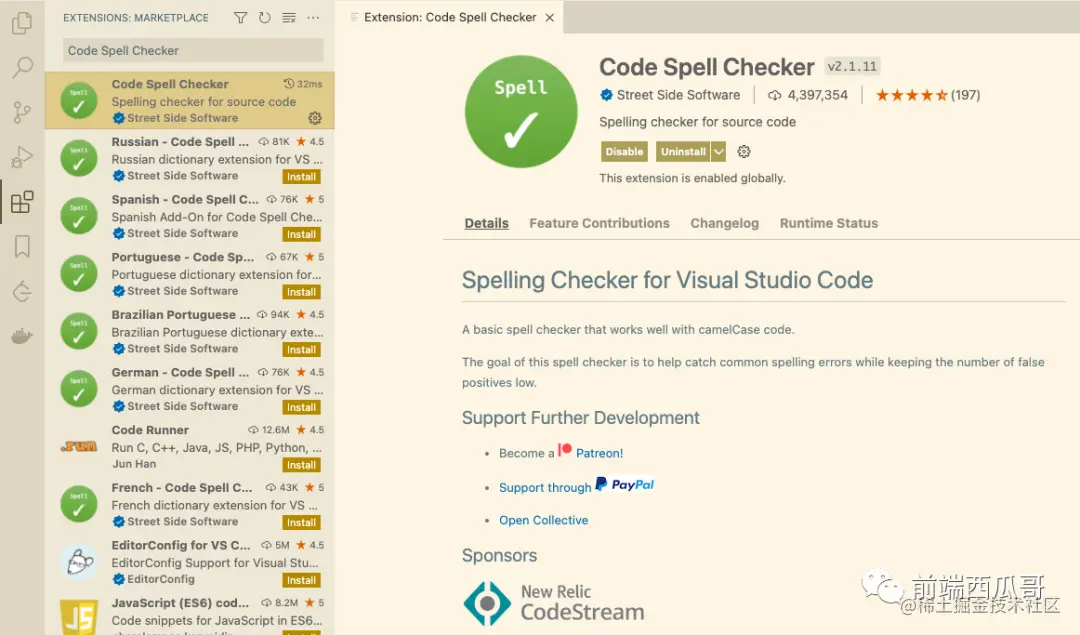The image size is (1080, 635).
Task: Install the Brazilian Portuguese extension
Action: (301, 350)
